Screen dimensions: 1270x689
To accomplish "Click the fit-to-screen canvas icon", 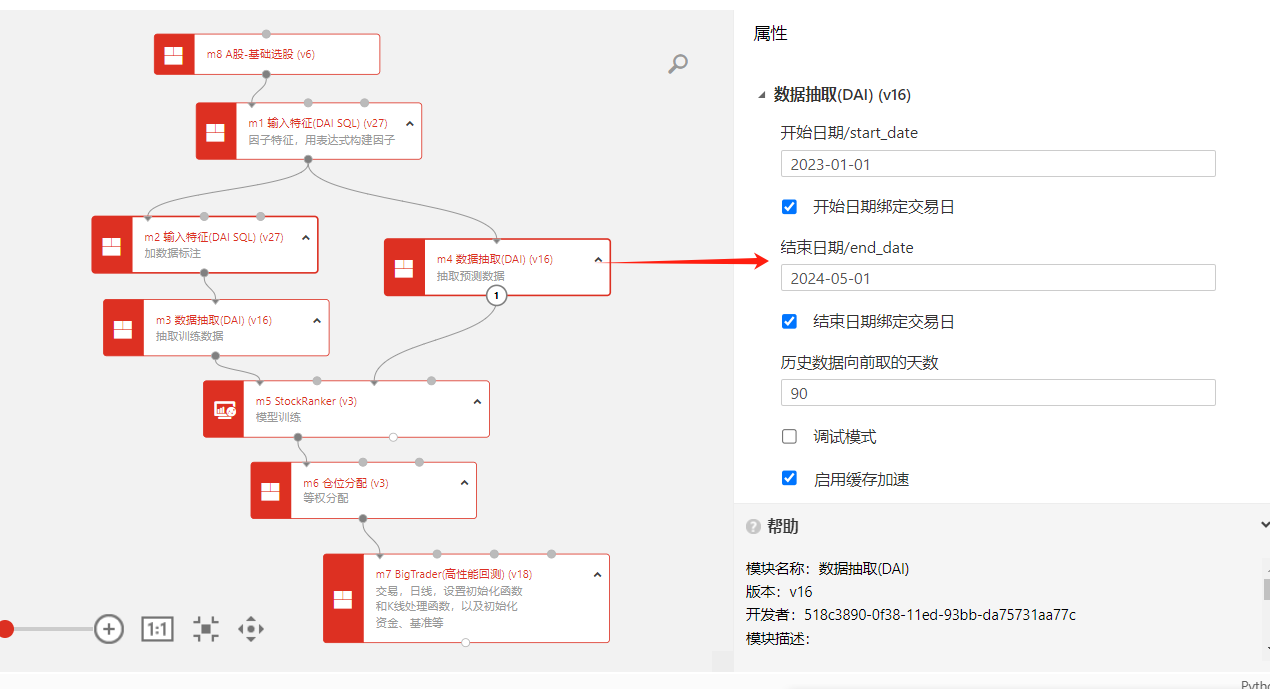I will click(206, 629).
